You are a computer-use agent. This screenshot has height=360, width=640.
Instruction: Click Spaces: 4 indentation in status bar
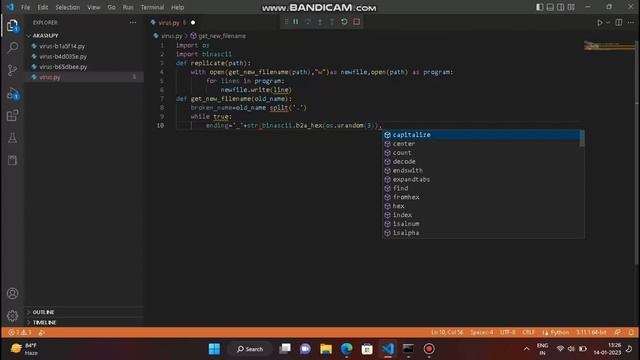pyautogui.click(x=482, y=332)
